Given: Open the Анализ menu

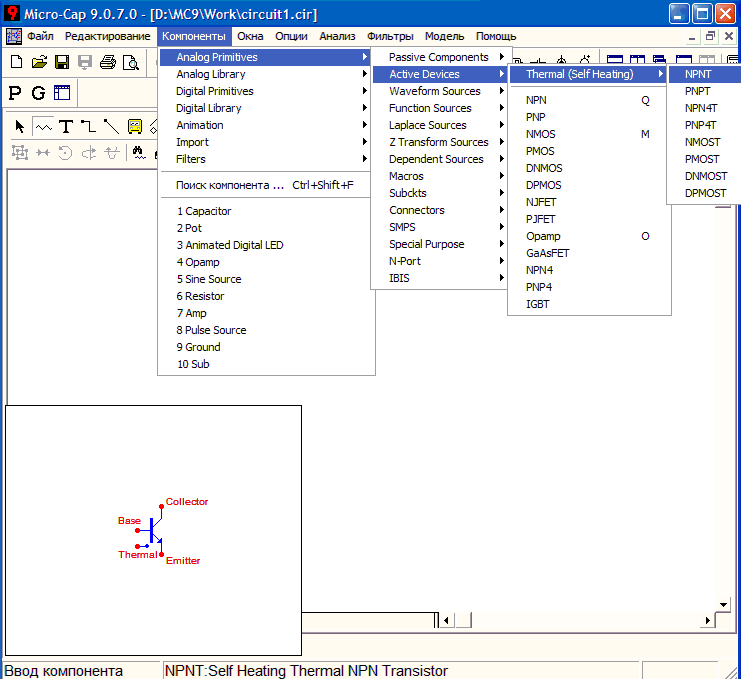Looking at the screenshot, I should point(337,36).
